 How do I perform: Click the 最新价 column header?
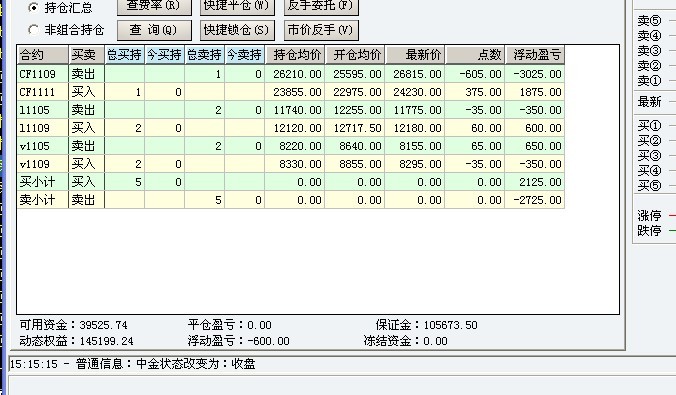415,55
